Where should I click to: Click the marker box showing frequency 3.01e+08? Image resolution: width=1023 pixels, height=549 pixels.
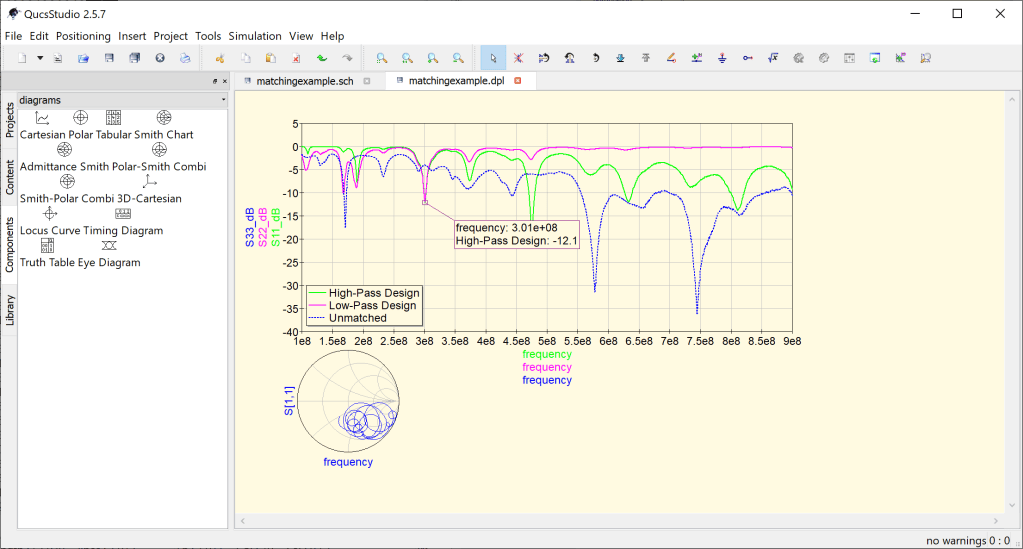click(x=517, y=234)
